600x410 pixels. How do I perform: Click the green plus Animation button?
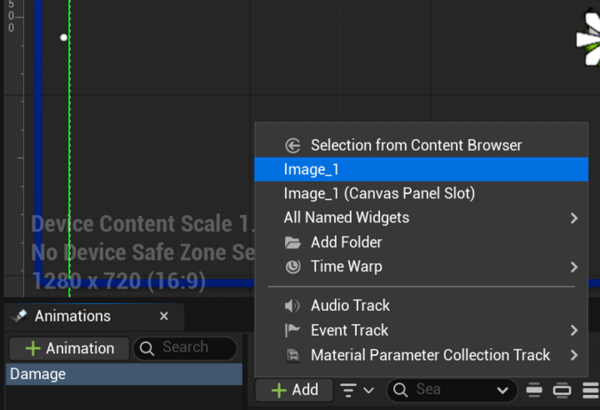click(x=69, y=348)
